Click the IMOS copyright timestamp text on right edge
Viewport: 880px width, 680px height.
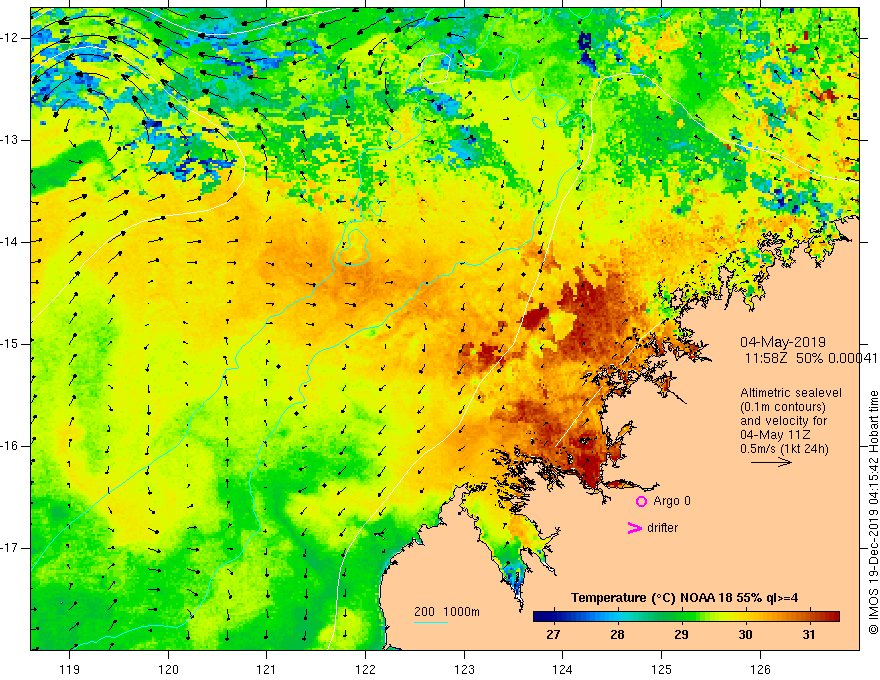[x=873, y=512]
